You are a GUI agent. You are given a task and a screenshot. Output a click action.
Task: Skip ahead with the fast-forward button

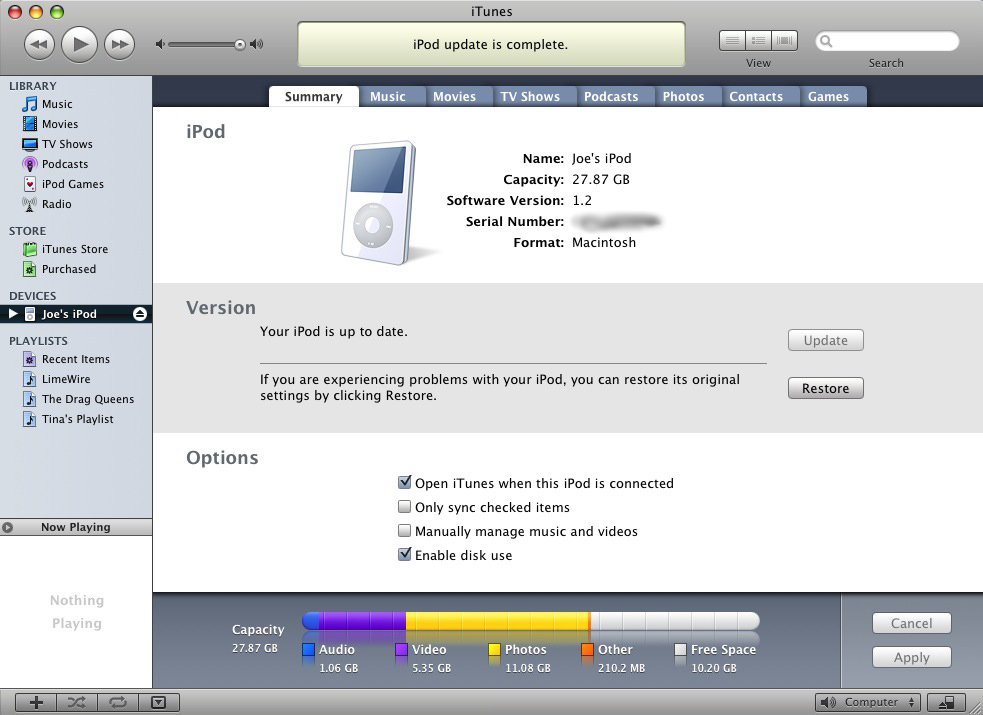coord(120,44)
